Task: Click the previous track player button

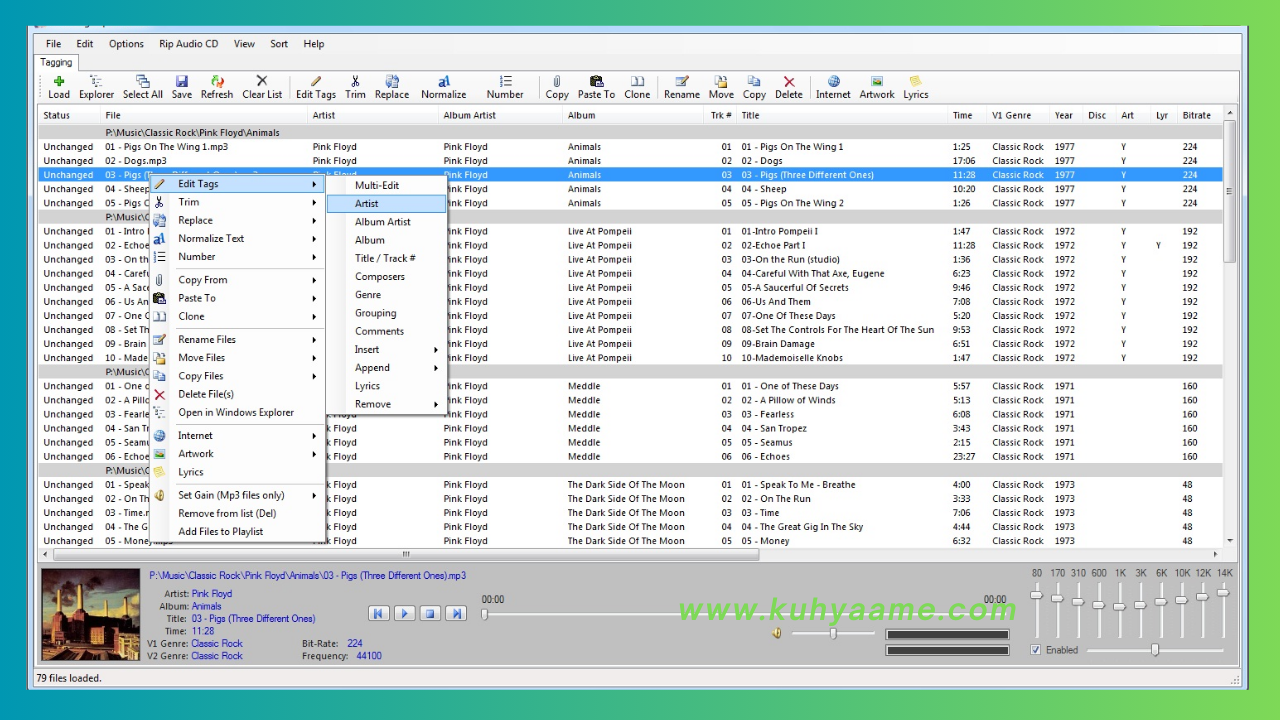Action: pos(378,613)
